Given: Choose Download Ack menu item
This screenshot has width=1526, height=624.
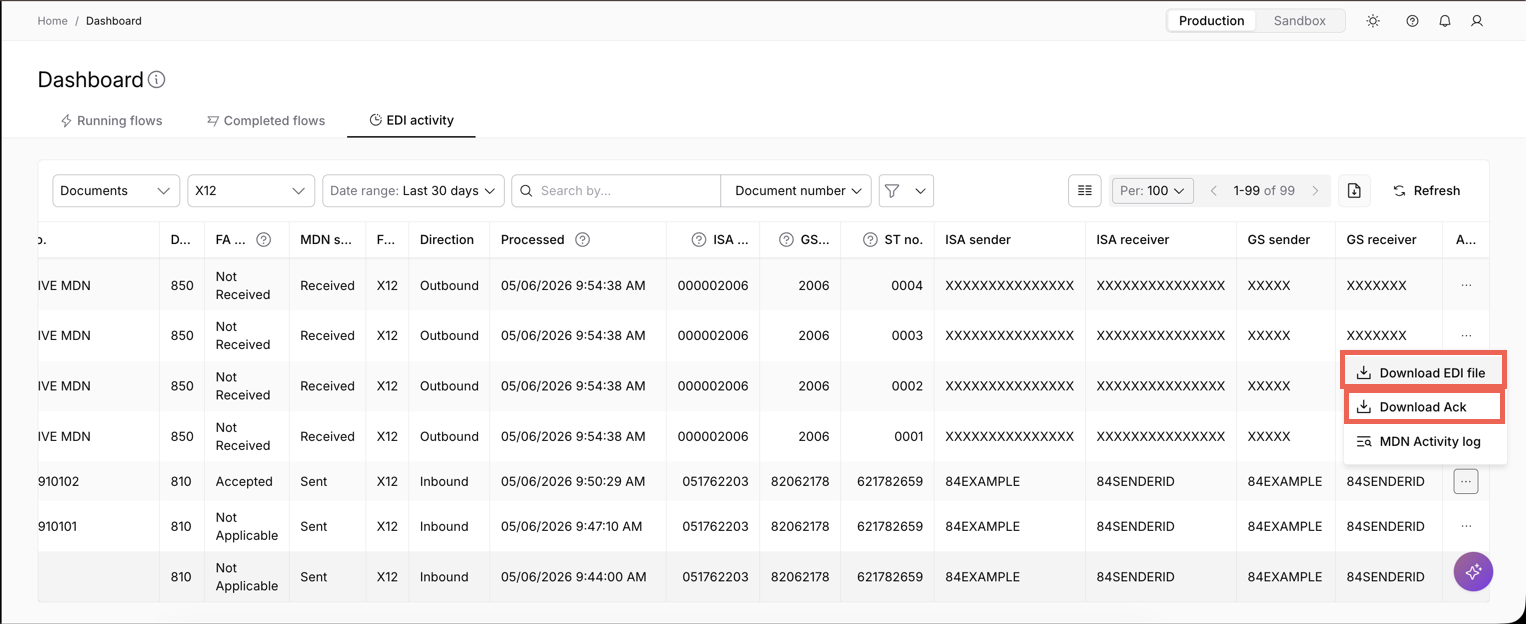Looking at the screenshot, I should 1425,407.
